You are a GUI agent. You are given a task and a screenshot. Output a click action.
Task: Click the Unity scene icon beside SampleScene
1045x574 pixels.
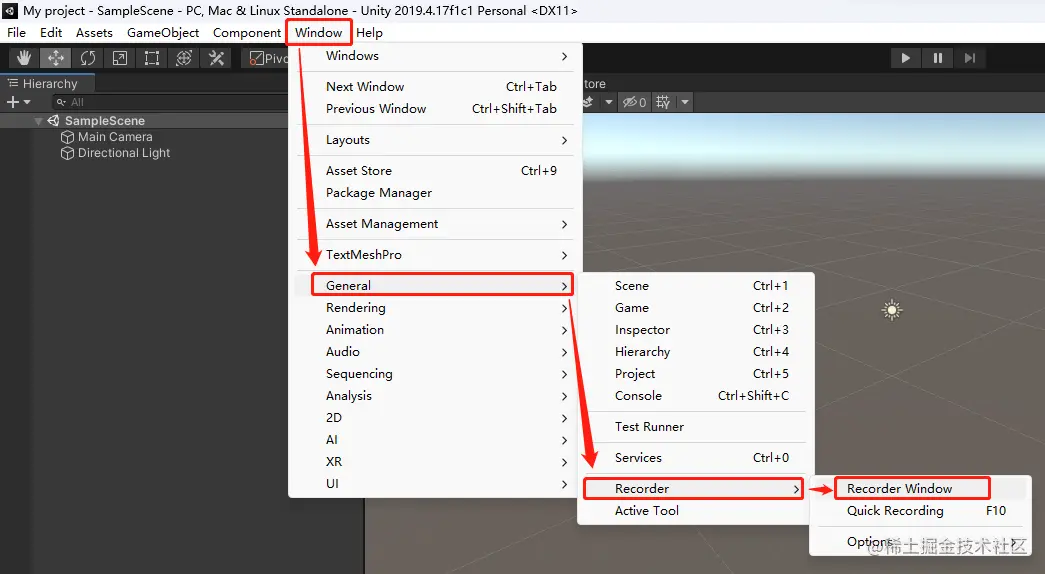pyautogui.click(x=53, y=121)
